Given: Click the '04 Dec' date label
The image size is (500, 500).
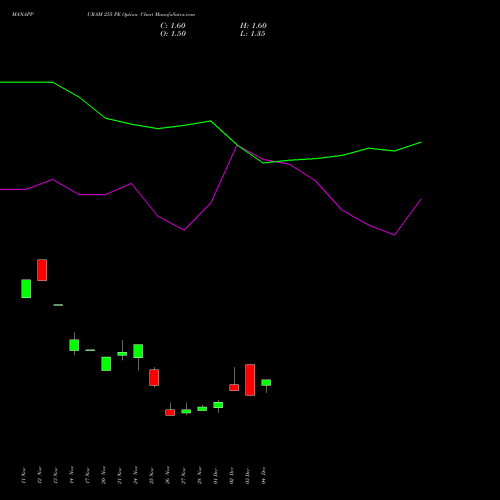Looking at the screenshot, I should [x=263, y=475].
